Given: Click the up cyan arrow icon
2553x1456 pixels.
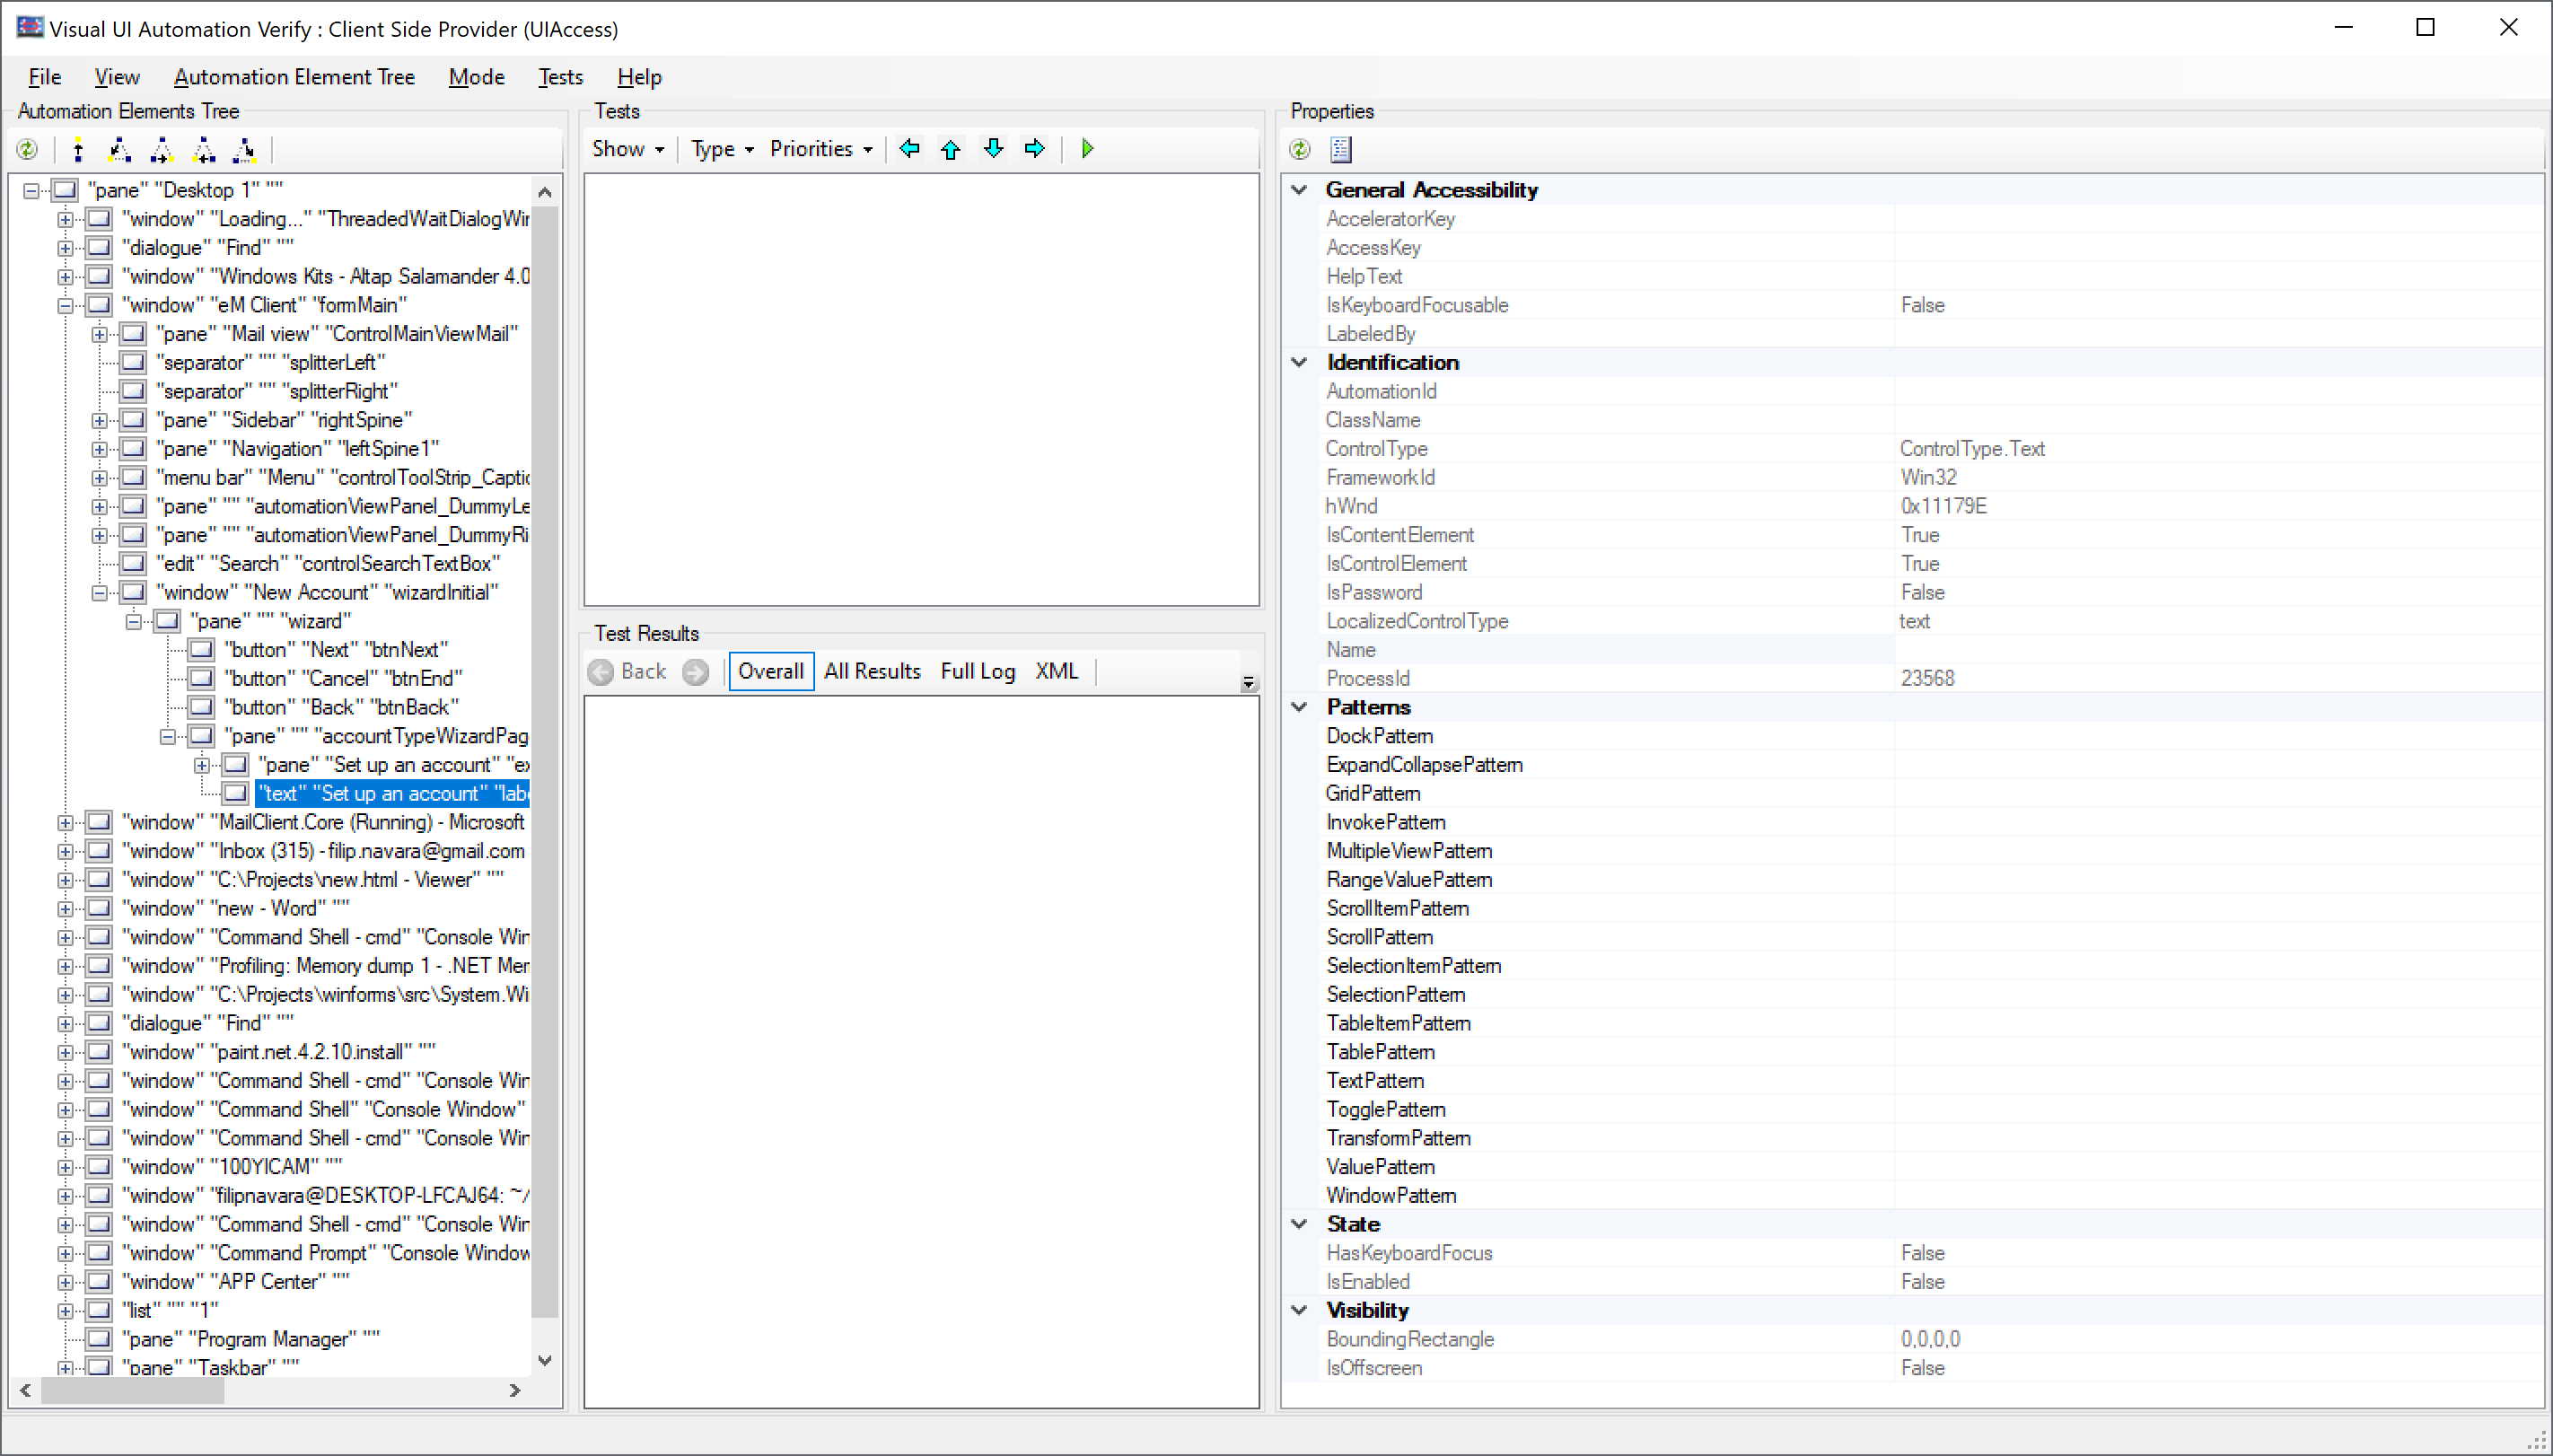Looking at the screenshot, I should (x=951, y=149).
